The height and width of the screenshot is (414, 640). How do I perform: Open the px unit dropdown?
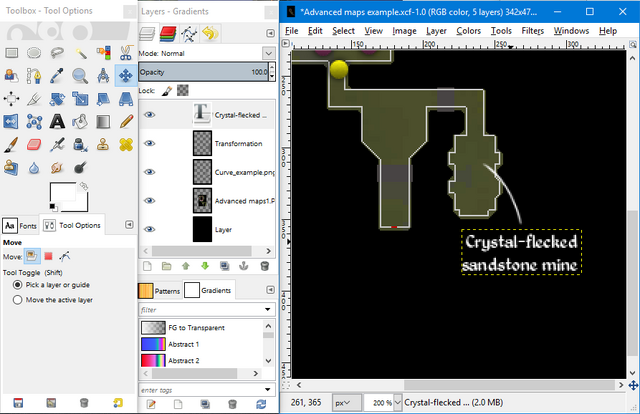point(347,403)
